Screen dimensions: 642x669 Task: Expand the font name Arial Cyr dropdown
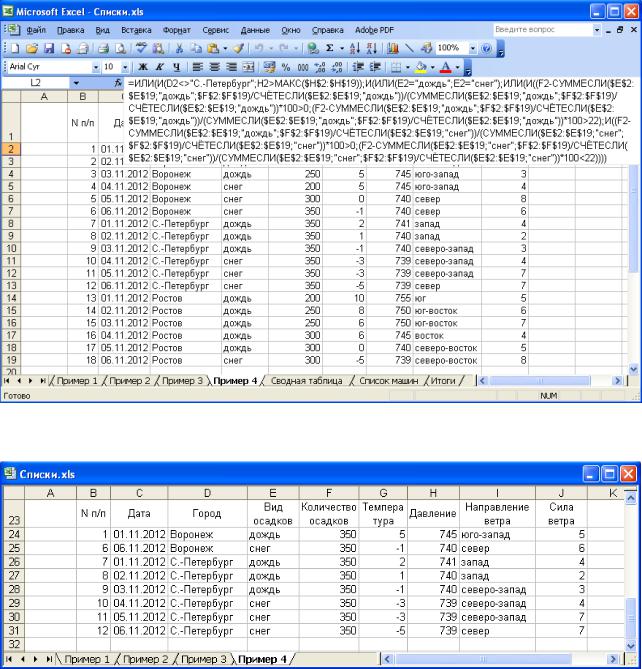[96, 67]
